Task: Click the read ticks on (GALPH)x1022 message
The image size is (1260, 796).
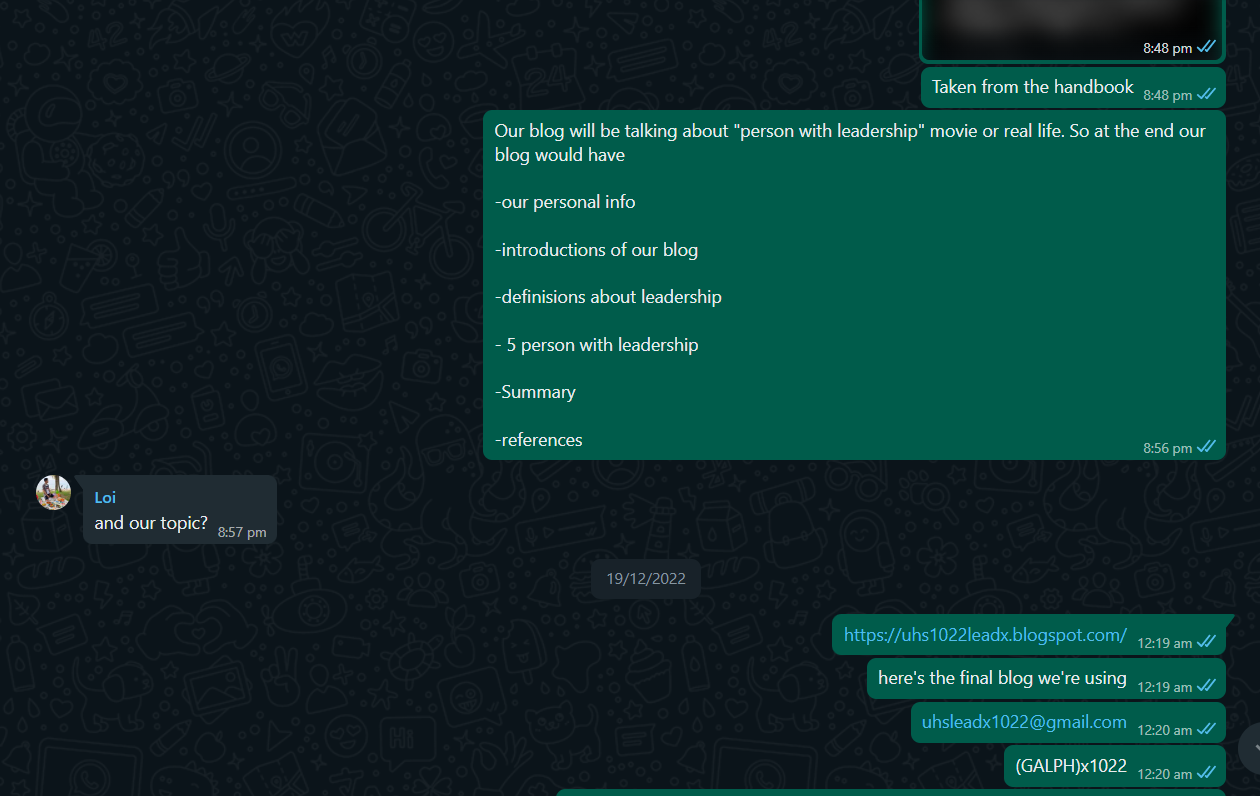Action: click(1207, 773)
